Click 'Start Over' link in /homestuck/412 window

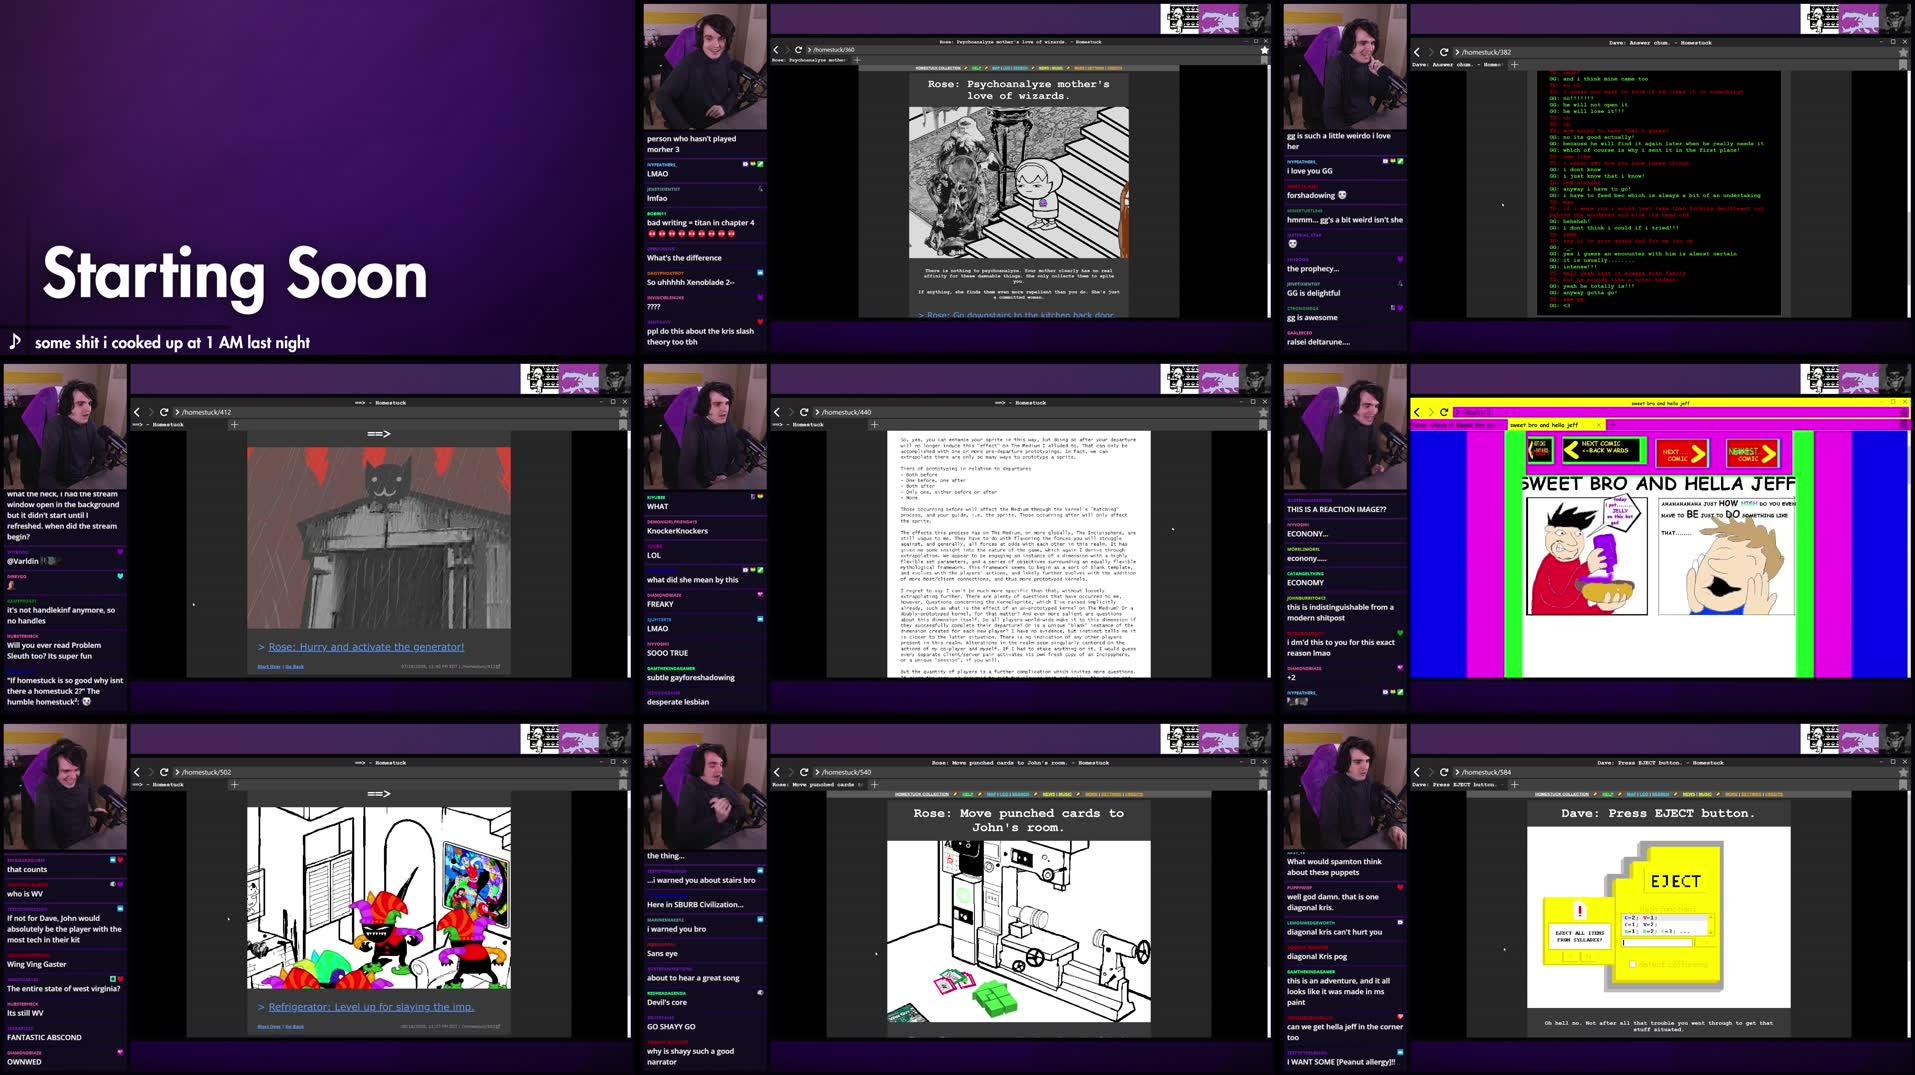pos(268,666)
